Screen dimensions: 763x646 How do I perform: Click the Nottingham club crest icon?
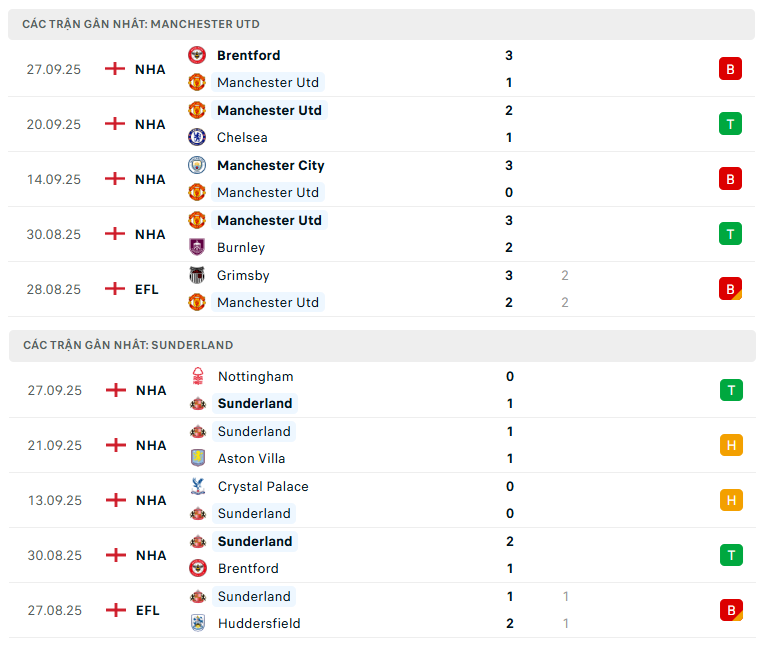pyautogui.click(x=198, y=376)
